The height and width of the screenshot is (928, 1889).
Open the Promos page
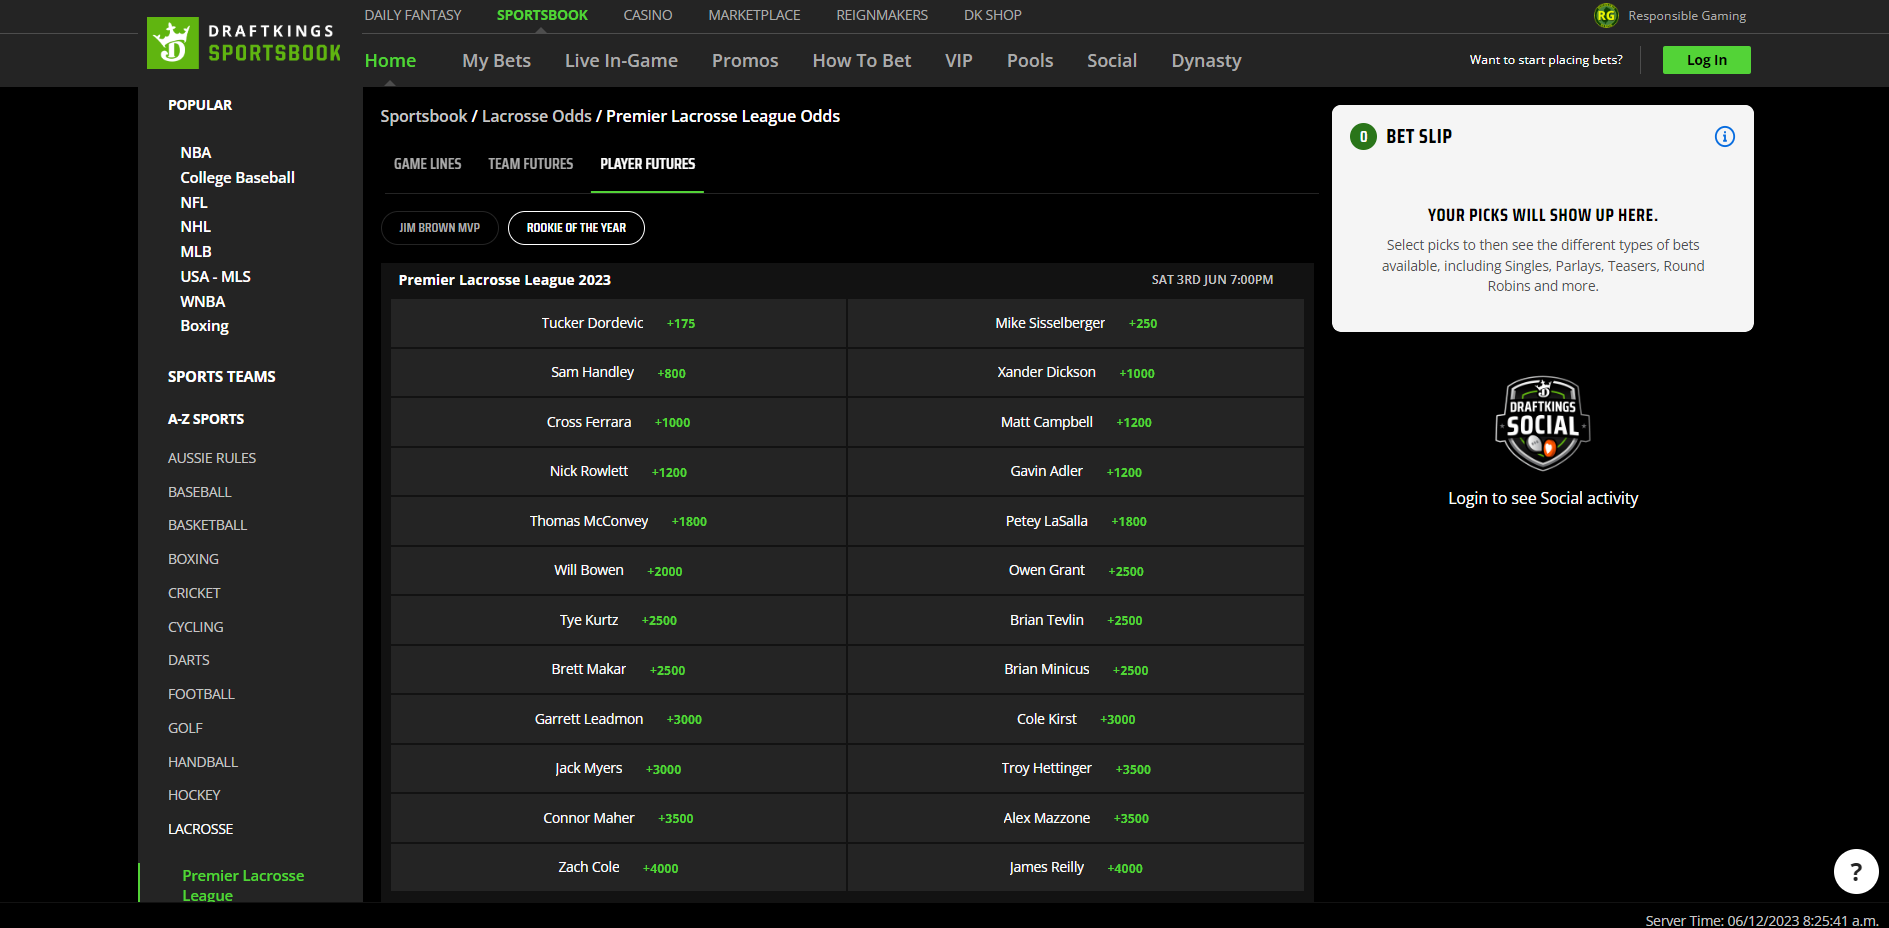(745, 61)
